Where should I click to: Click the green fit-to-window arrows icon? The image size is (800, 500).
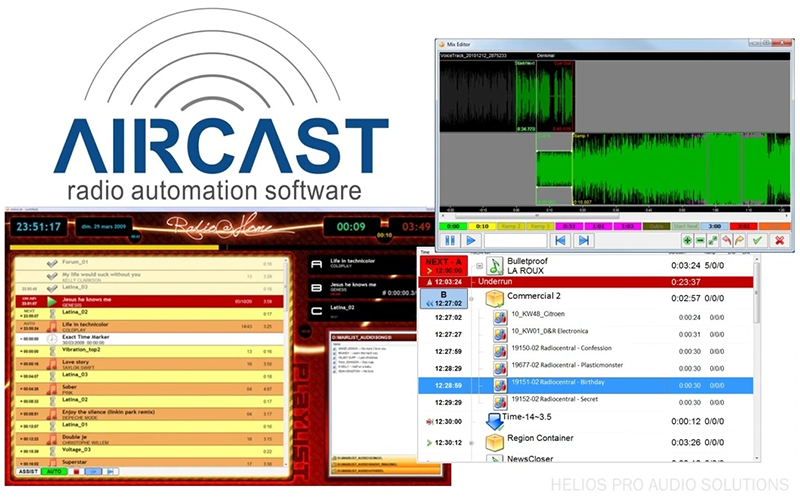713,240
